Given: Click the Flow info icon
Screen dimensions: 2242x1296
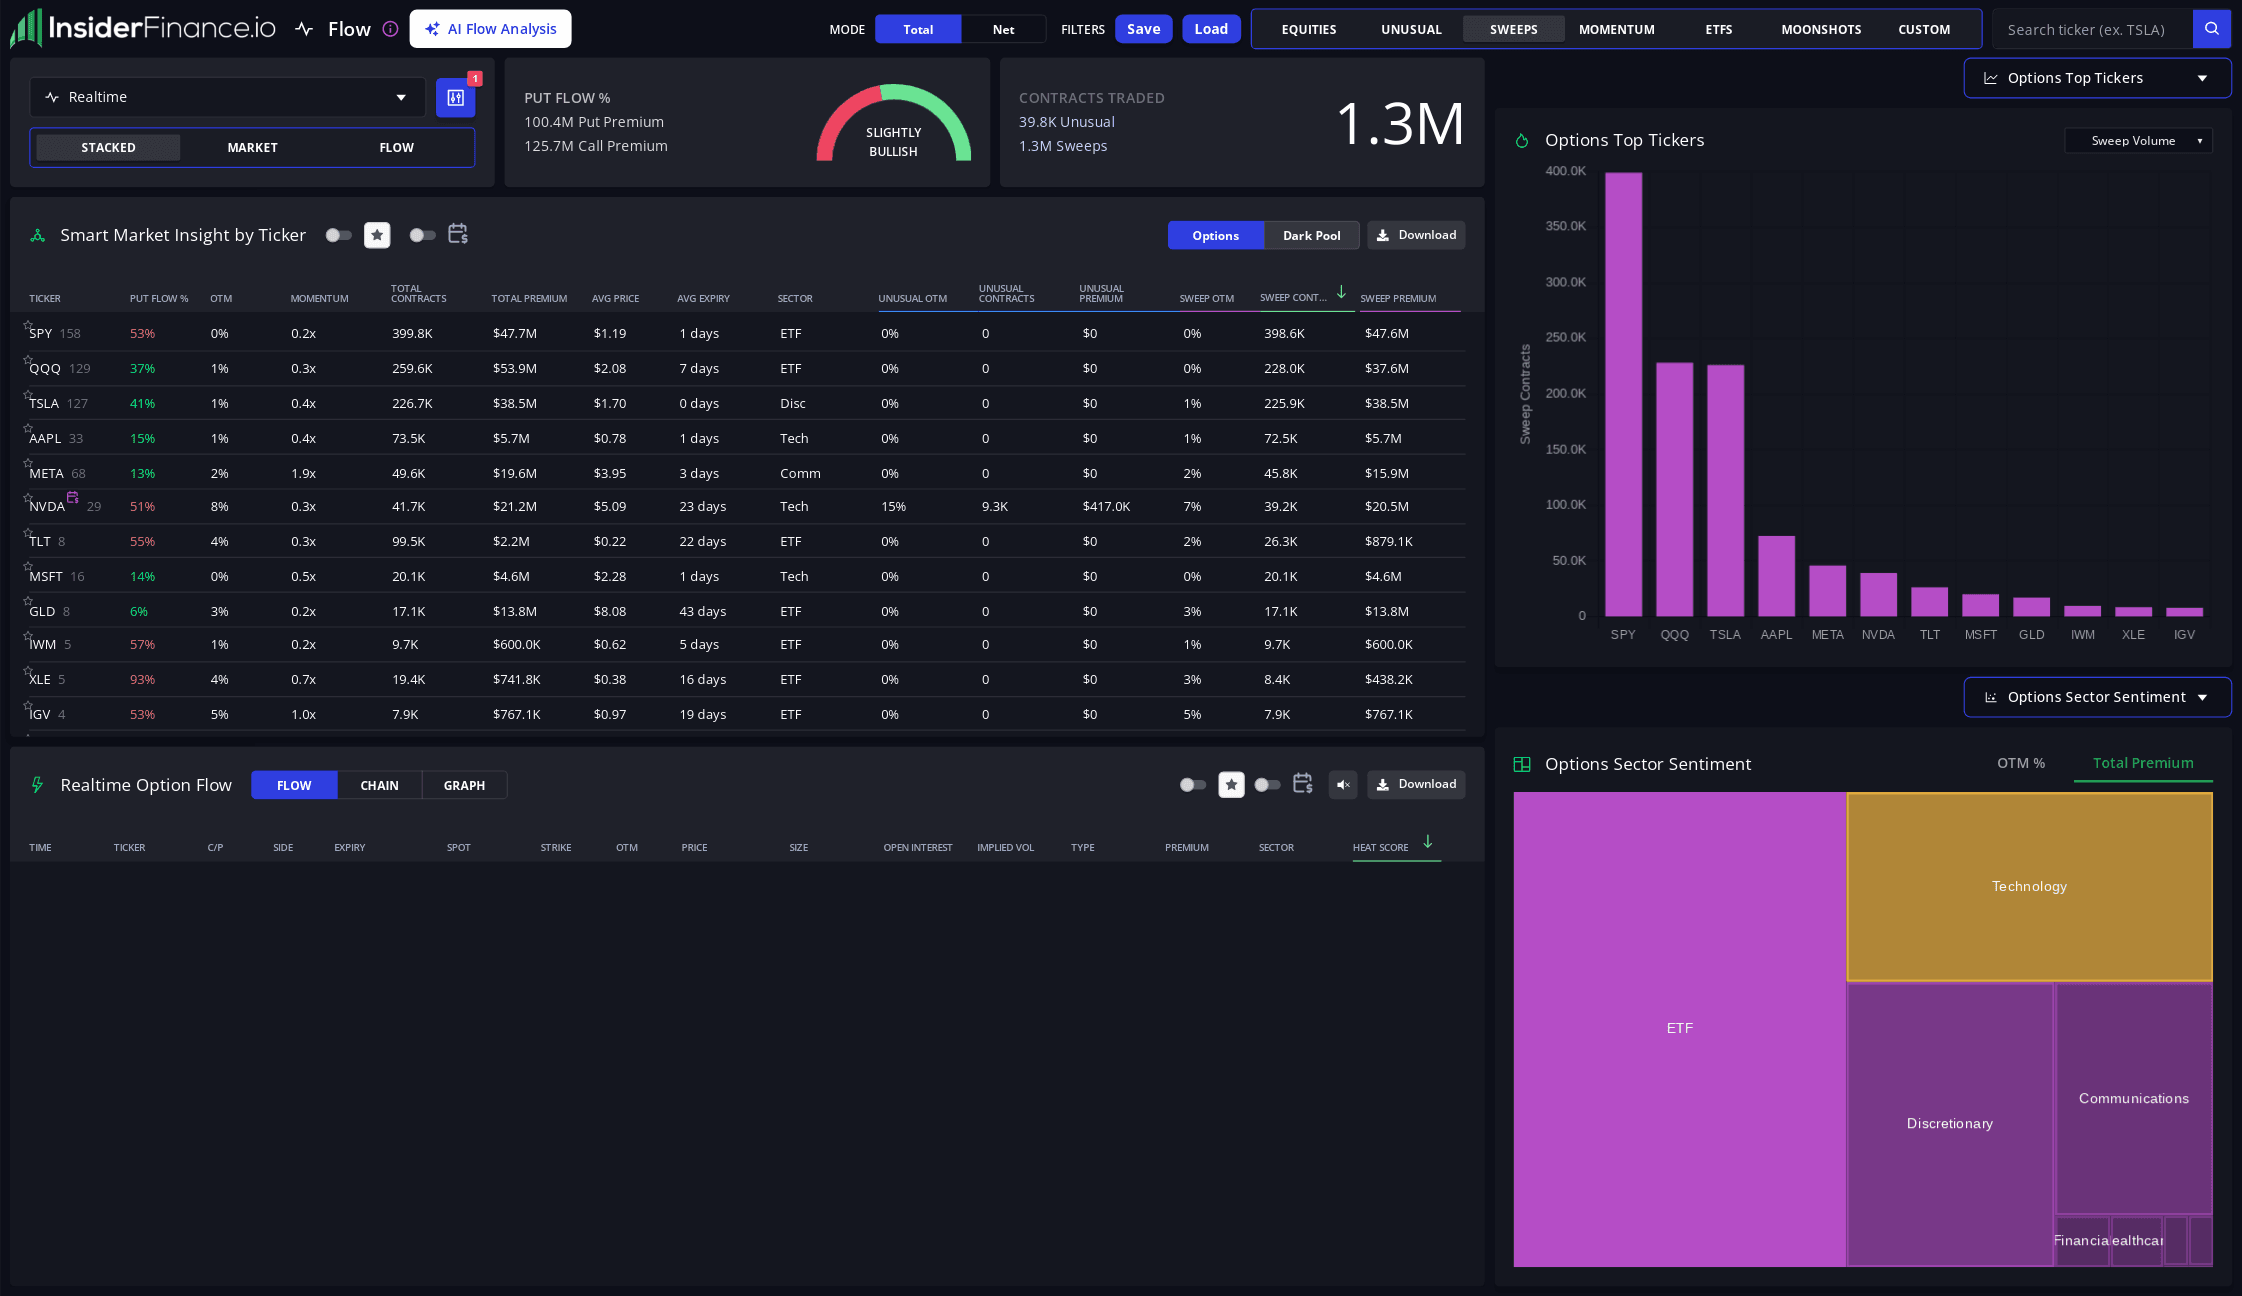Looking at the screenshot, I should (391, 29).
